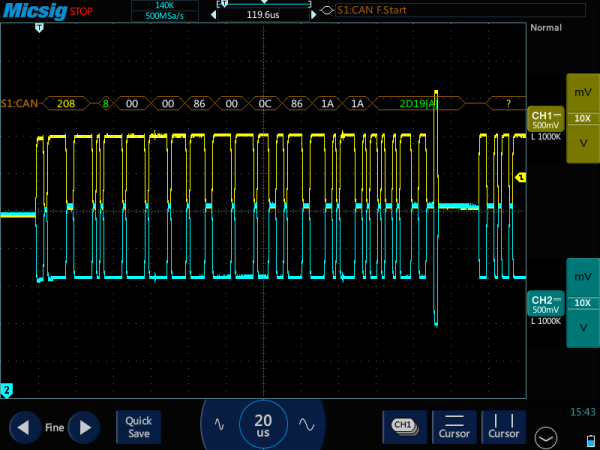Viewport: 600px width, 450px height.
Task: Toggle CH1 500mV channel tag
Action: coord(546,119)
